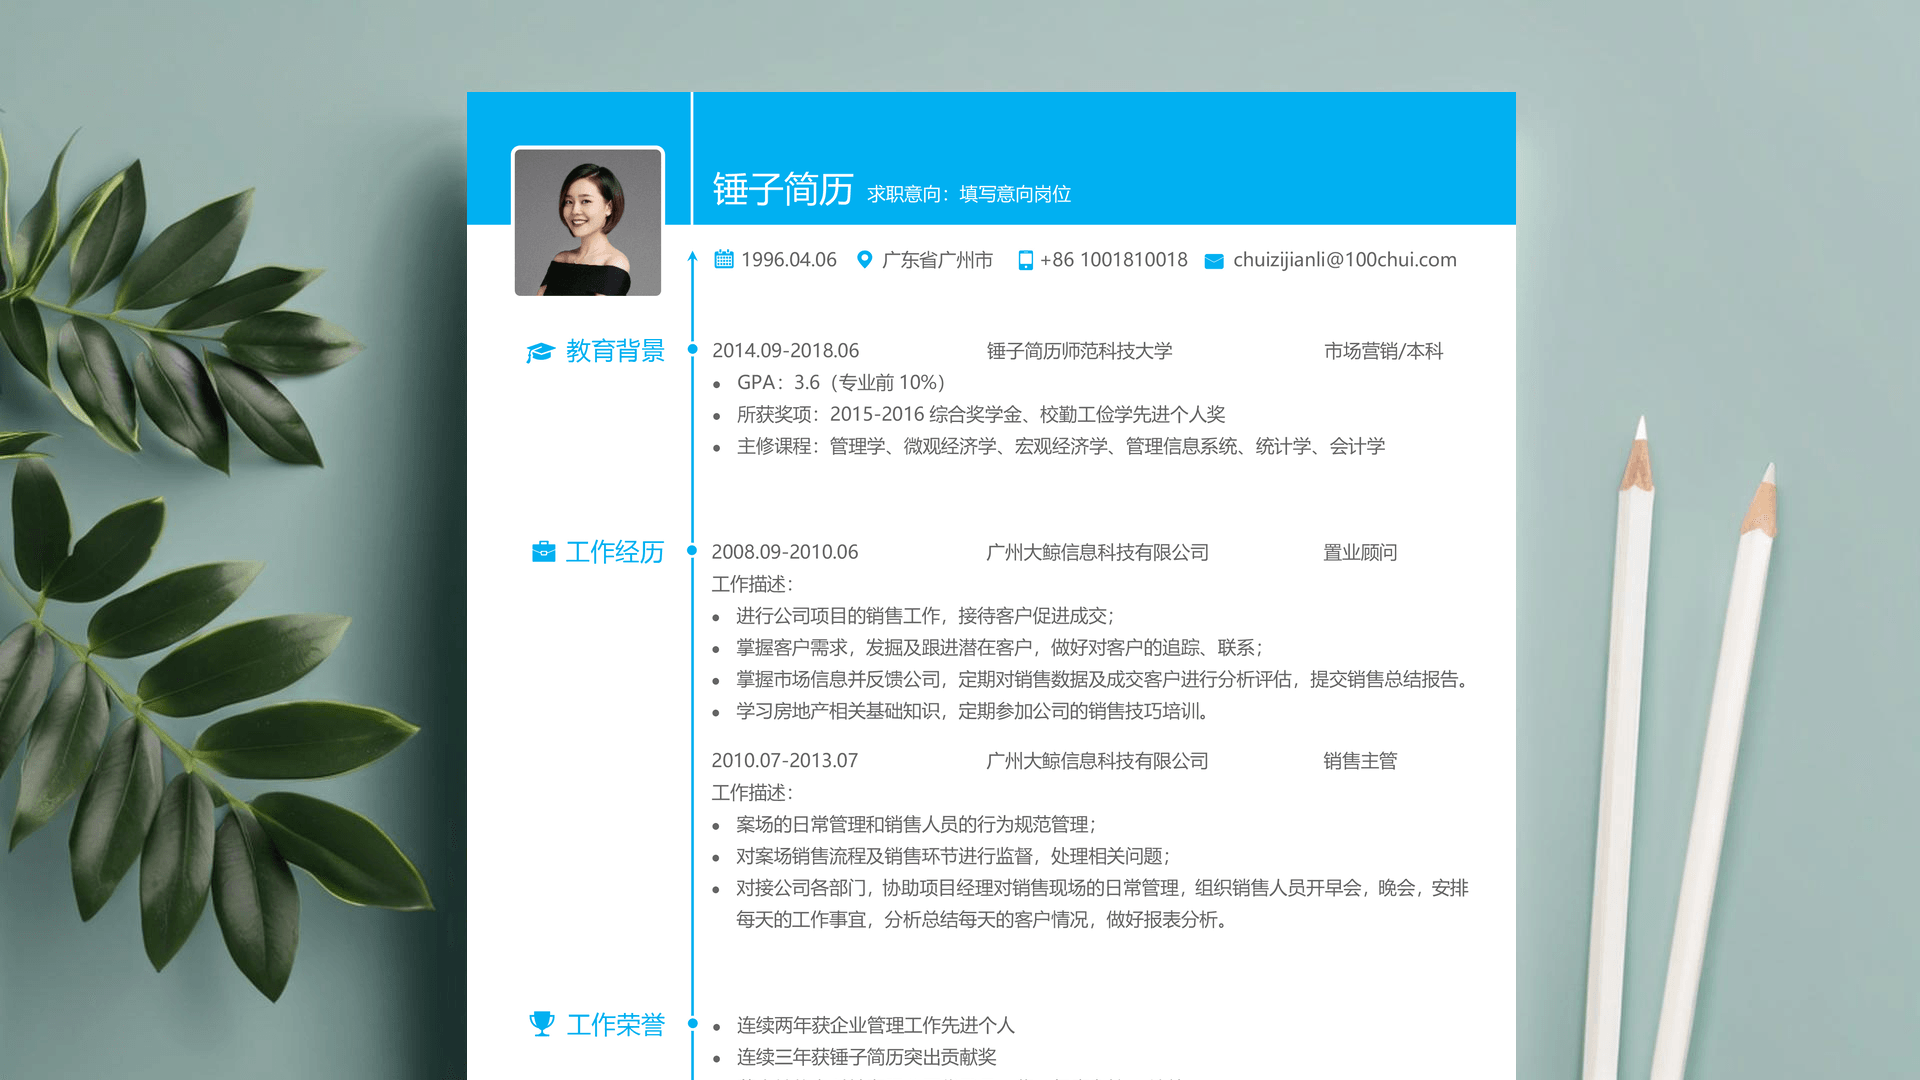Select the 工作经历 section heading
1920x1080 pixels.
coord(614,552)
